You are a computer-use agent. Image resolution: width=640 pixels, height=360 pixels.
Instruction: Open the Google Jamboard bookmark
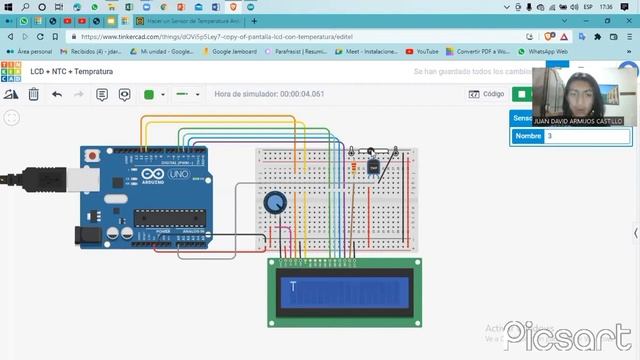tap(229, 52)
